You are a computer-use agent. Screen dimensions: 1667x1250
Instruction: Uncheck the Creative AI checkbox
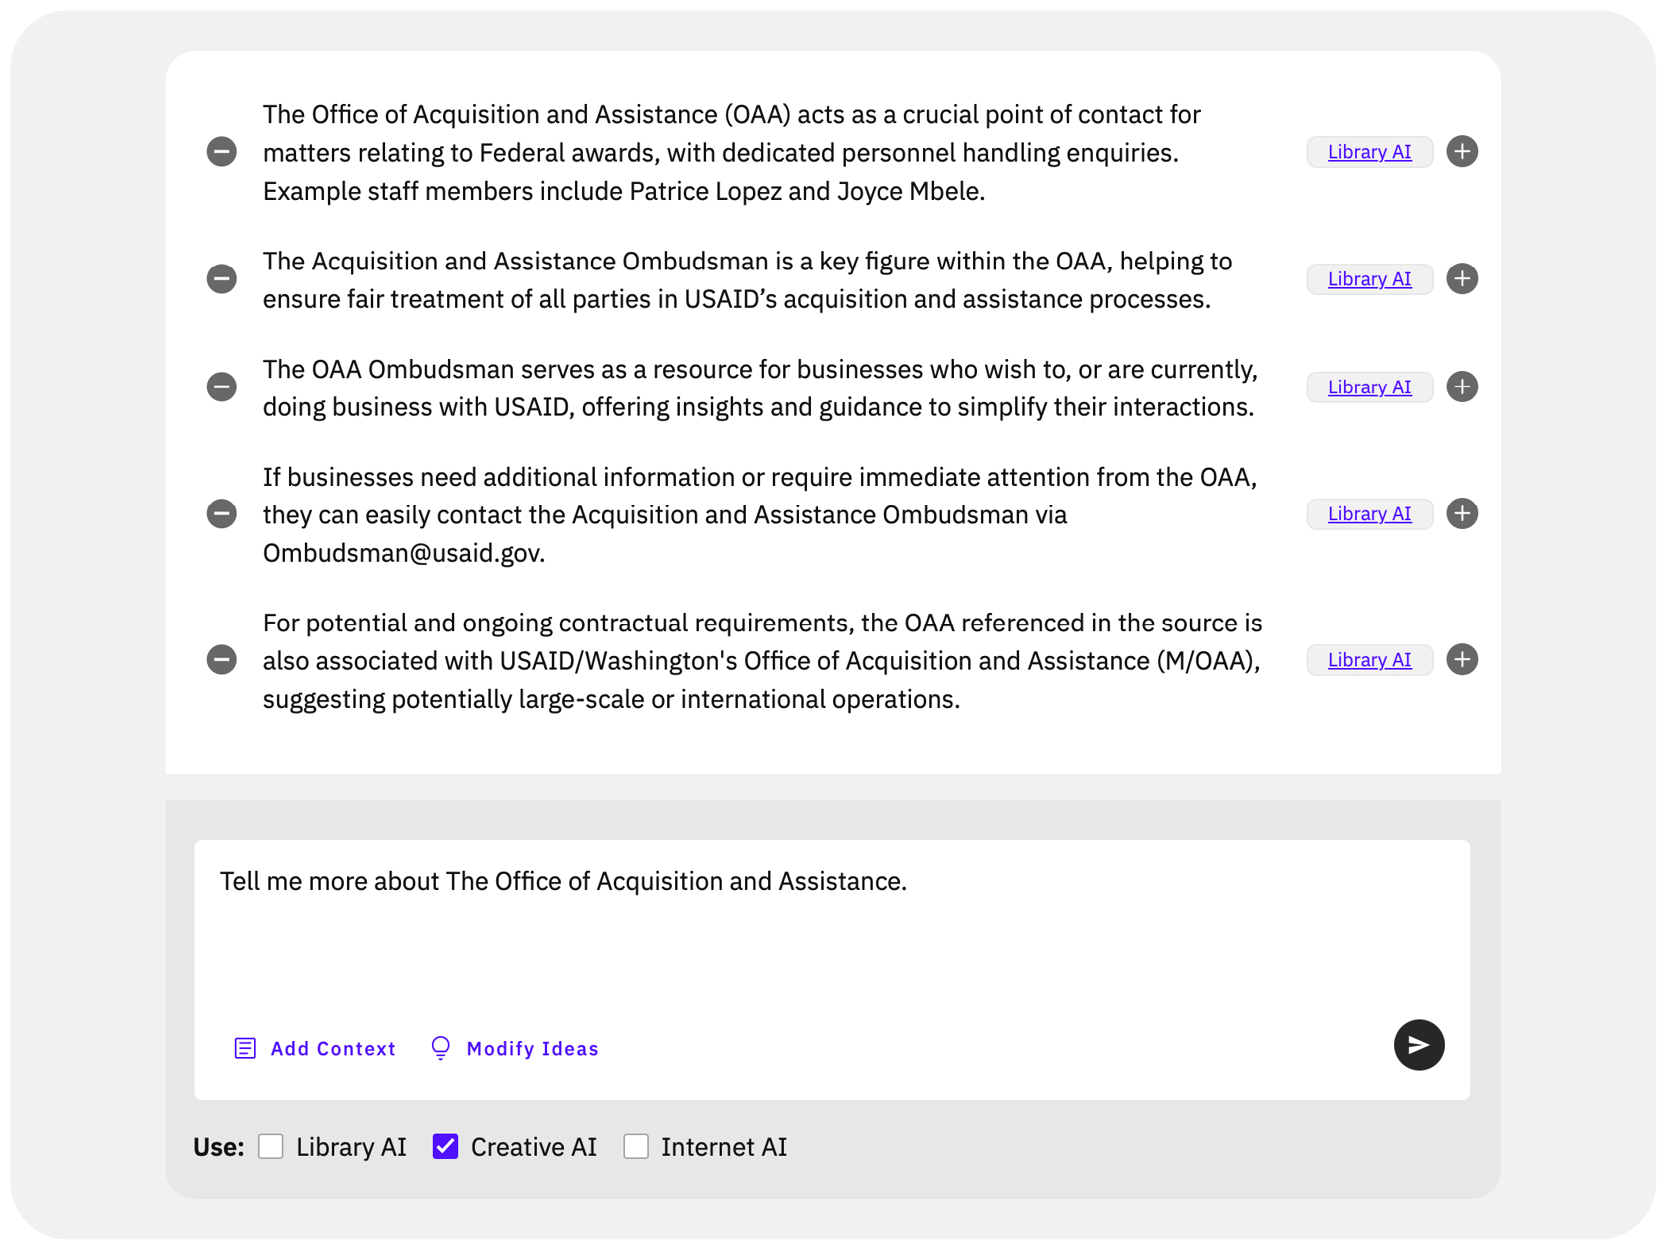coord(446,1147)
